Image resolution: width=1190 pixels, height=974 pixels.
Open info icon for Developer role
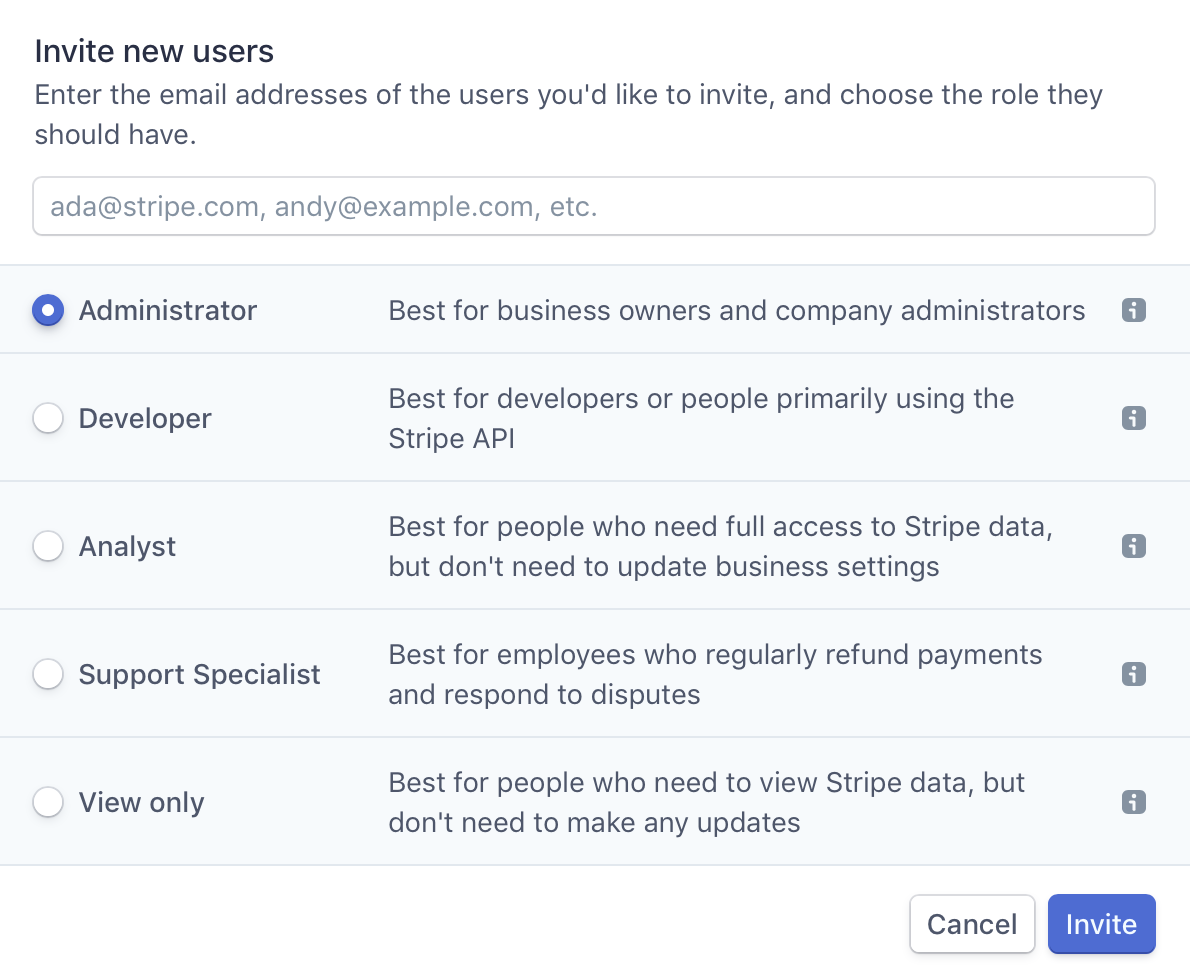[x=1133, y=418]
